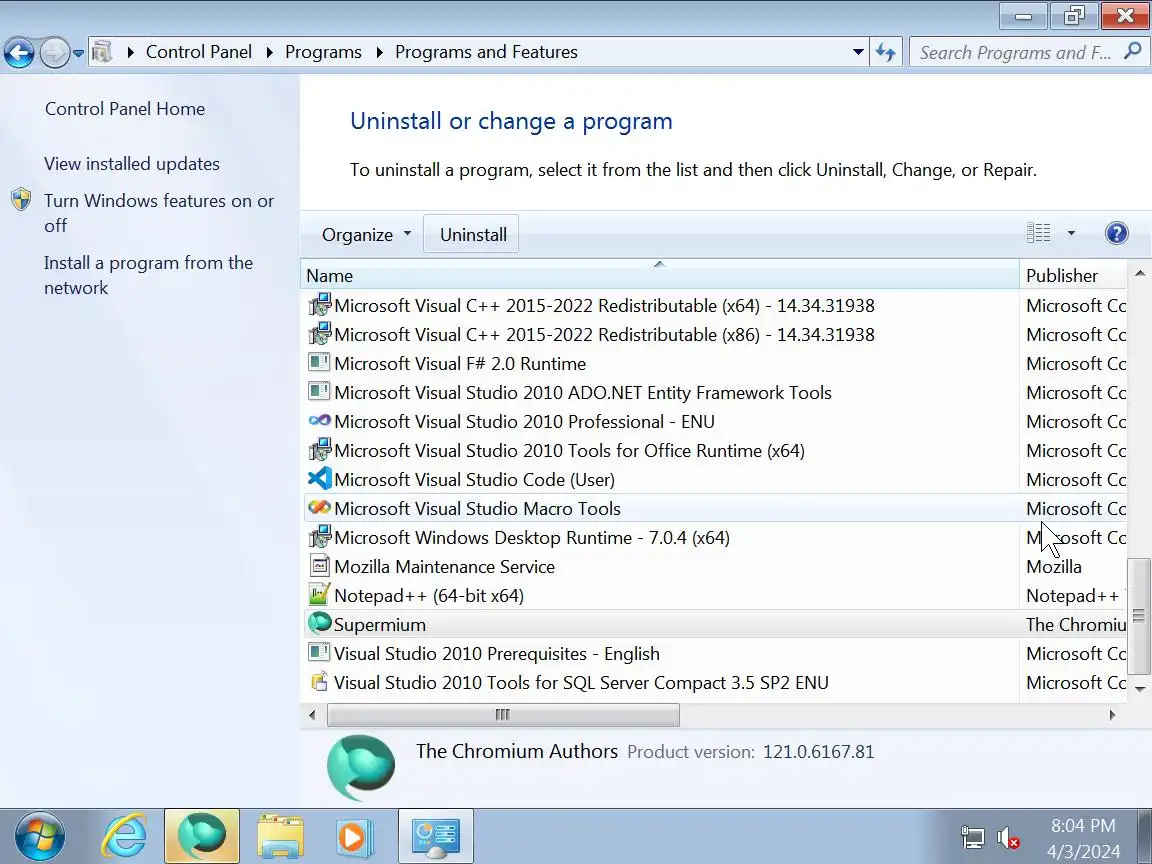Select Microsoft Visual Studio Code (User) text
Screen dimensions: 1152x864
475,480
